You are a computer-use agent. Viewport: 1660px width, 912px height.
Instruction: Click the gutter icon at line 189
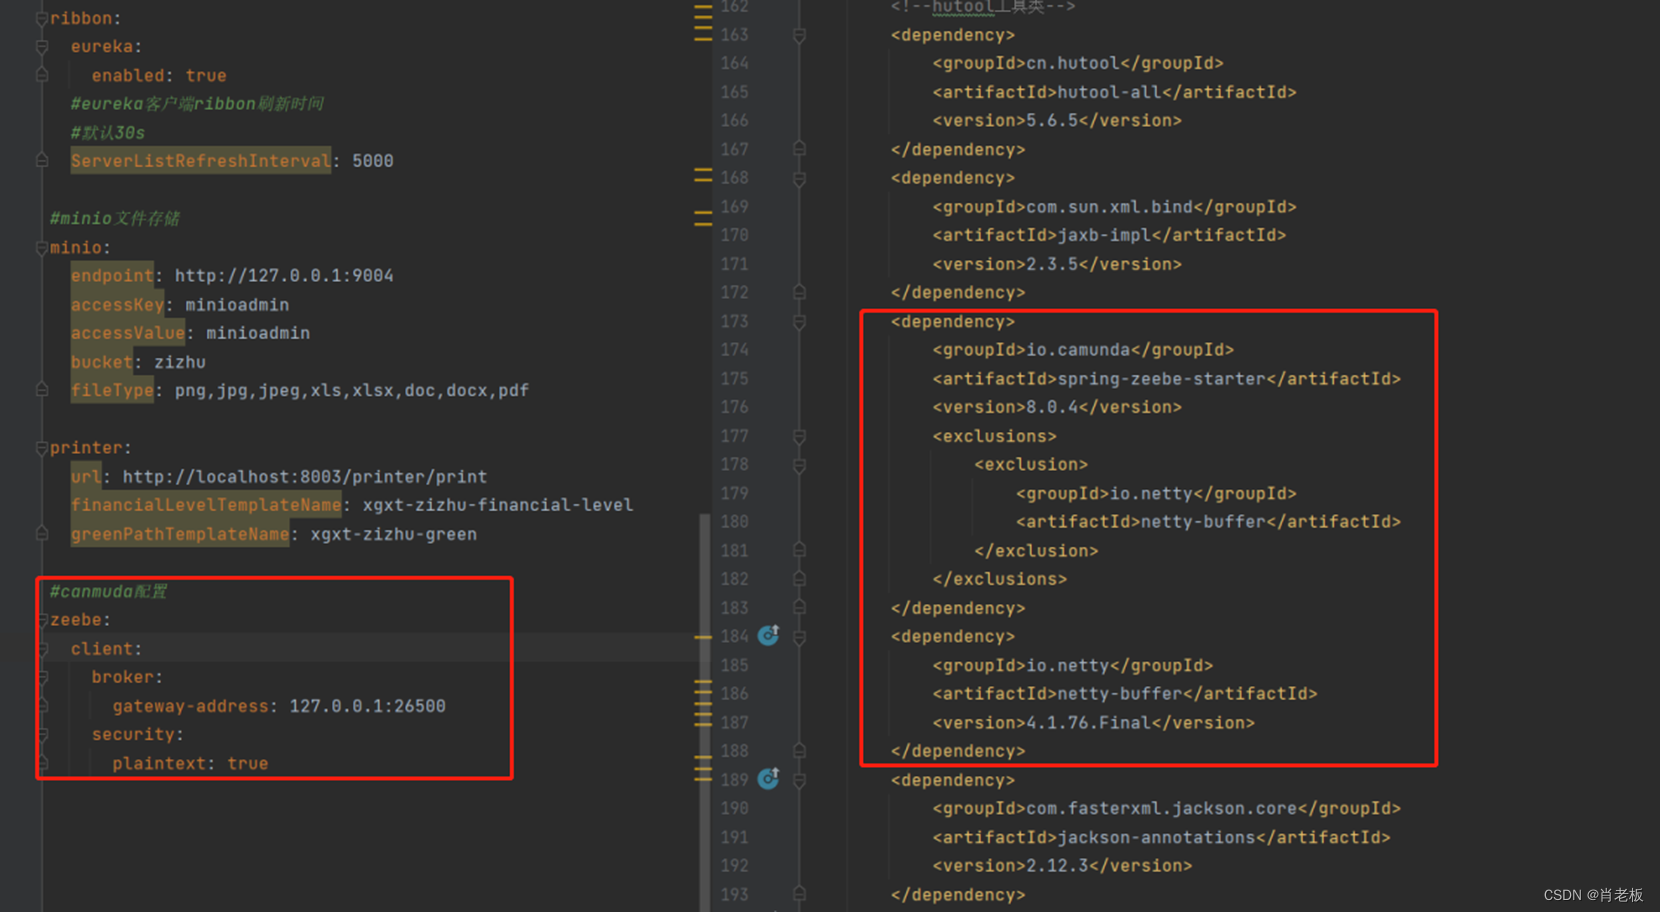coord(768,778)
